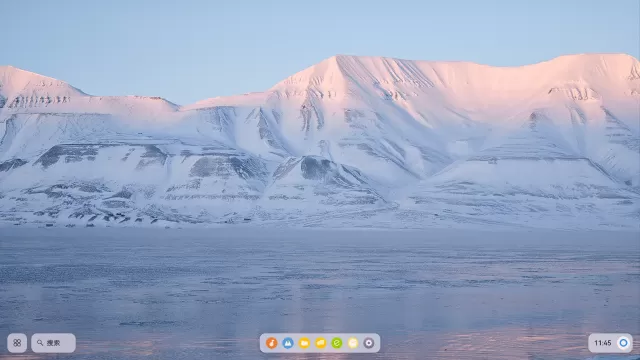The image size is (640, 360).
Task: Open the yellow stacked-files icon in dock
Action: click(x=320, y=343)
